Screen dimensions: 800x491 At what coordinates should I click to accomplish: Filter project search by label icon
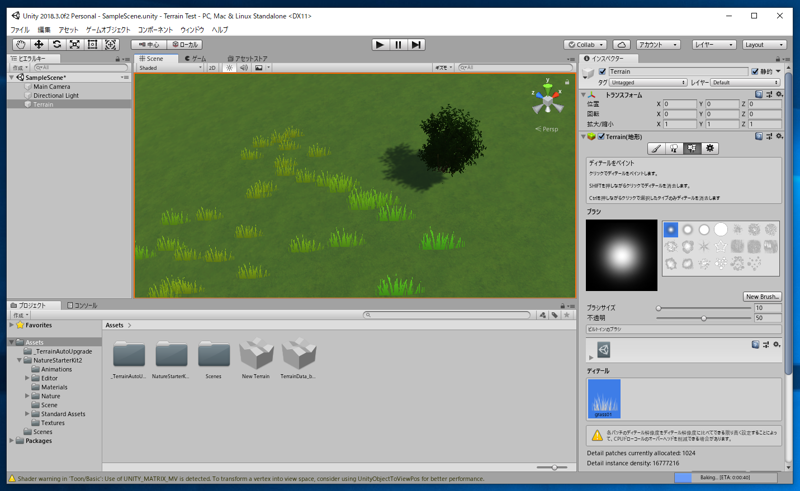click(x=555, y=315)
